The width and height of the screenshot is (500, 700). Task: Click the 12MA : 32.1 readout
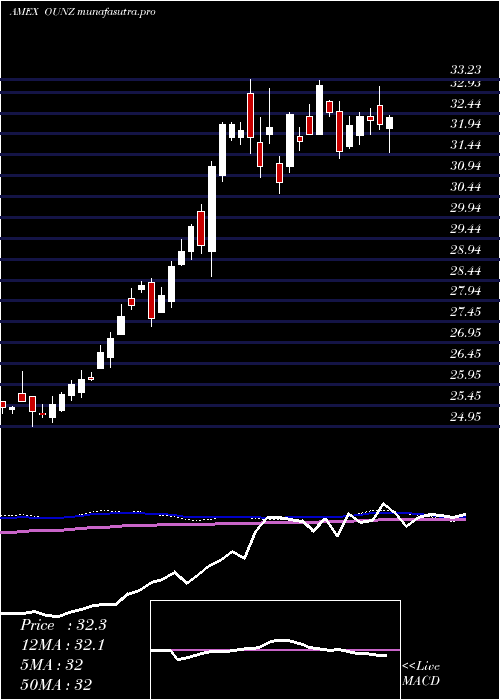62,645
